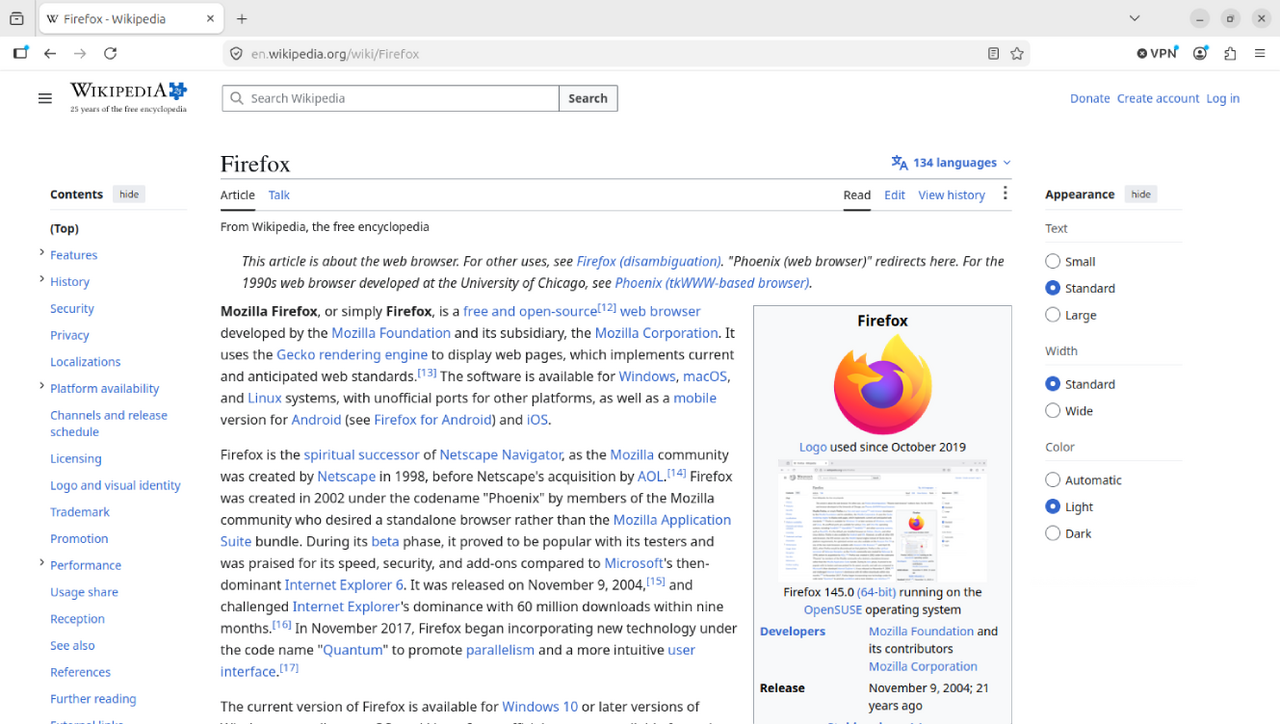Switch to the Talk tab
The height and width of the screenshot is (724, 1280).
[279, 195]
